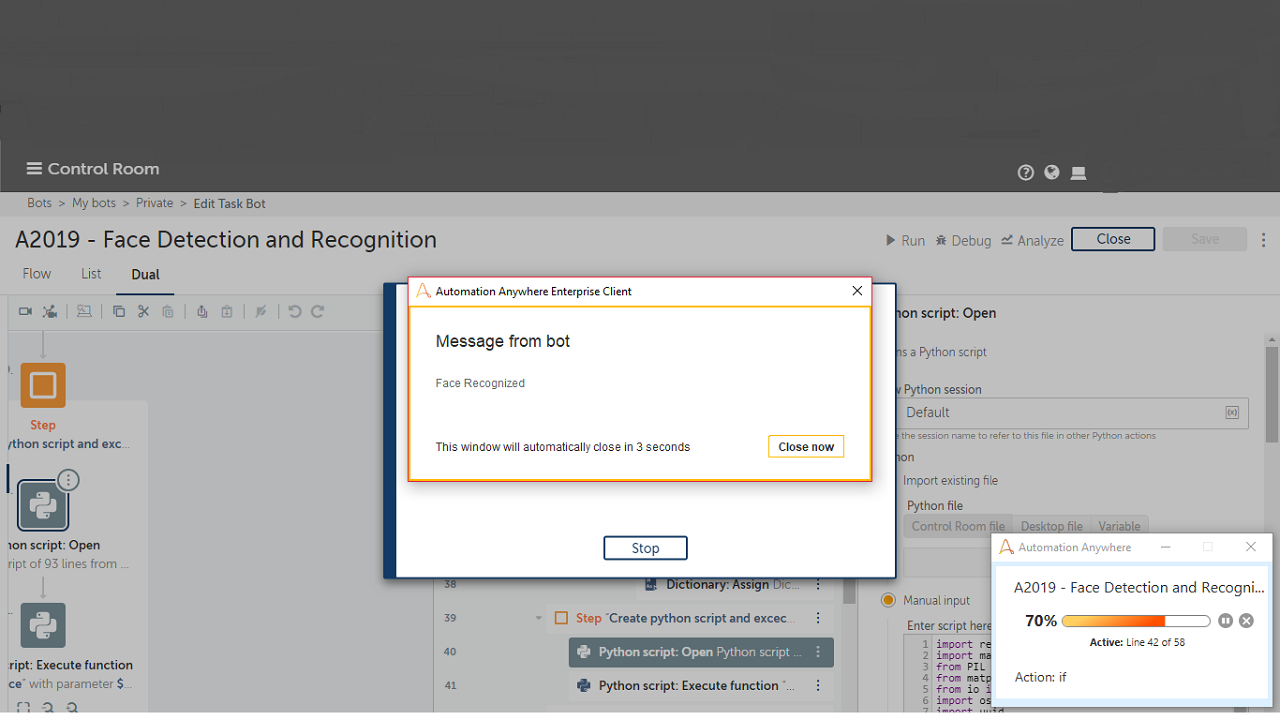The image size is (1280, 720).
Task: Pause the running bot in progress window
Action: pyautogui.click(x=1226, y=621)
